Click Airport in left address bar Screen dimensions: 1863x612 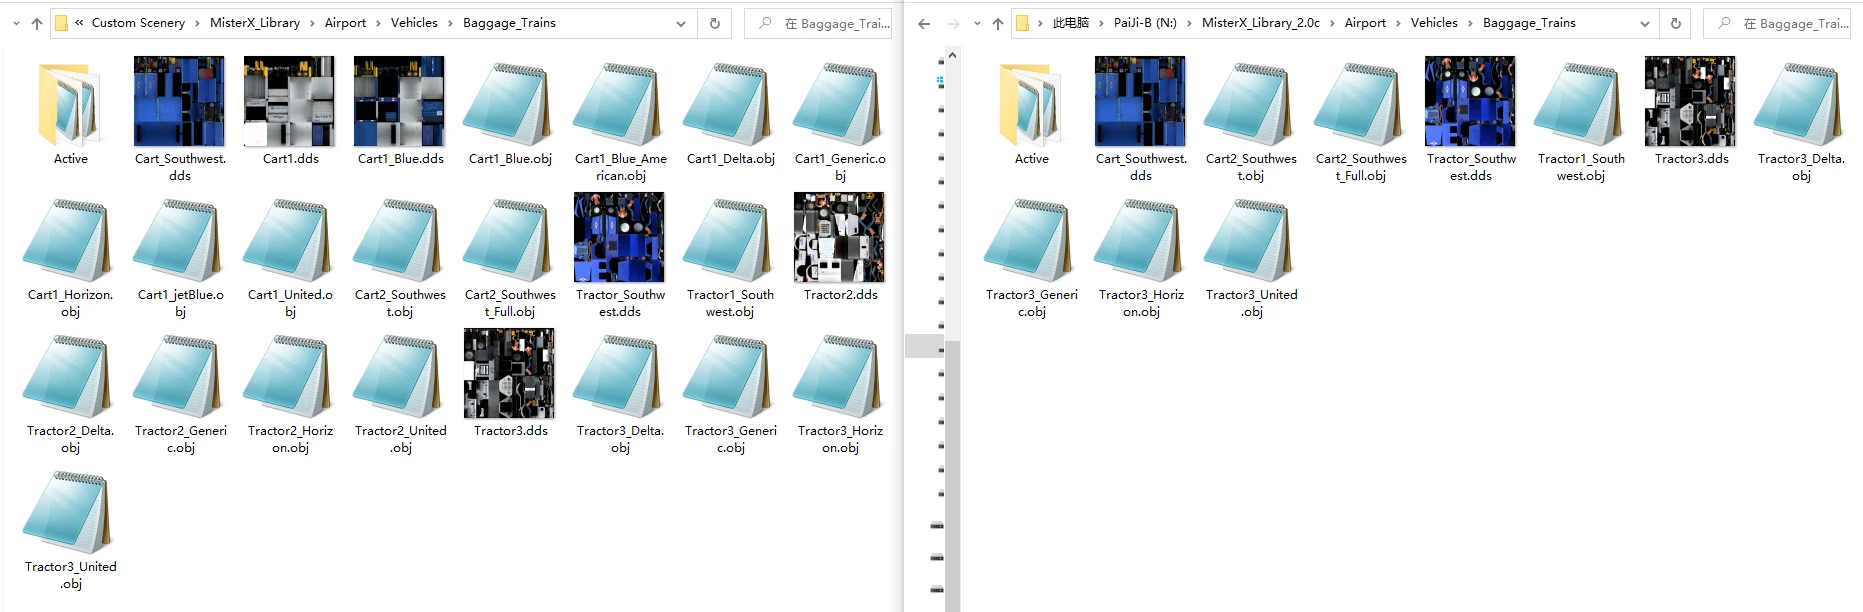[345, 23]
